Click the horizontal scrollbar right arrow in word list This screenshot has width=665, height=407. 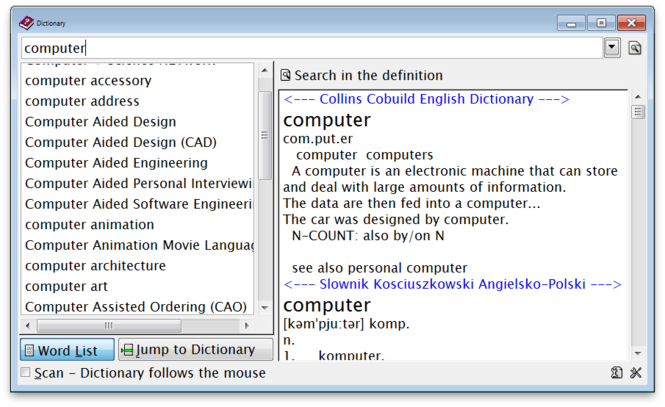coord(247,326)
